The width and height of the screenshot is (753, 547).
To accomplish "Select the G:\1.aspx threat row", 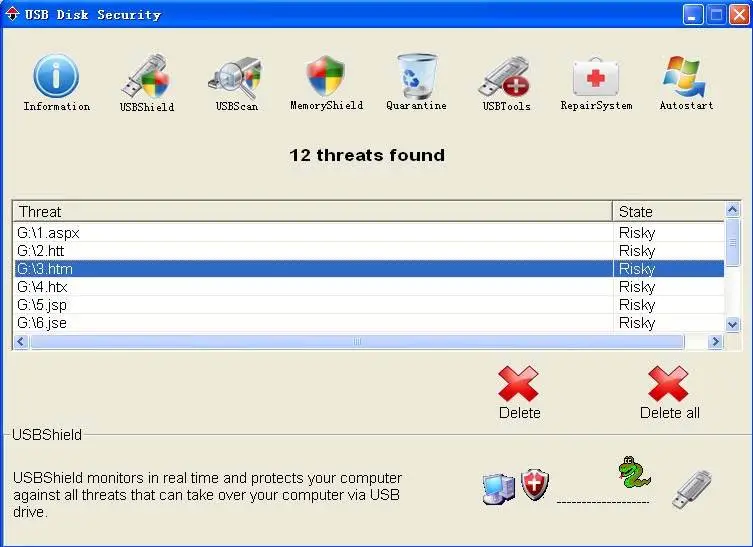I will (369, 233).
